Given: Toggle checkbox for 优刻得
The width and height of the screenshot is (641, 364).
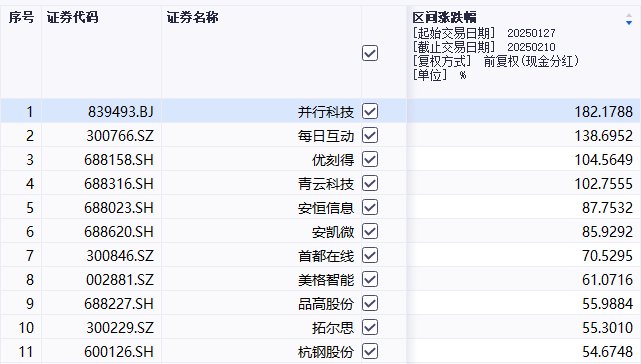Looking at the screenshot, I should tap(370, 160).
